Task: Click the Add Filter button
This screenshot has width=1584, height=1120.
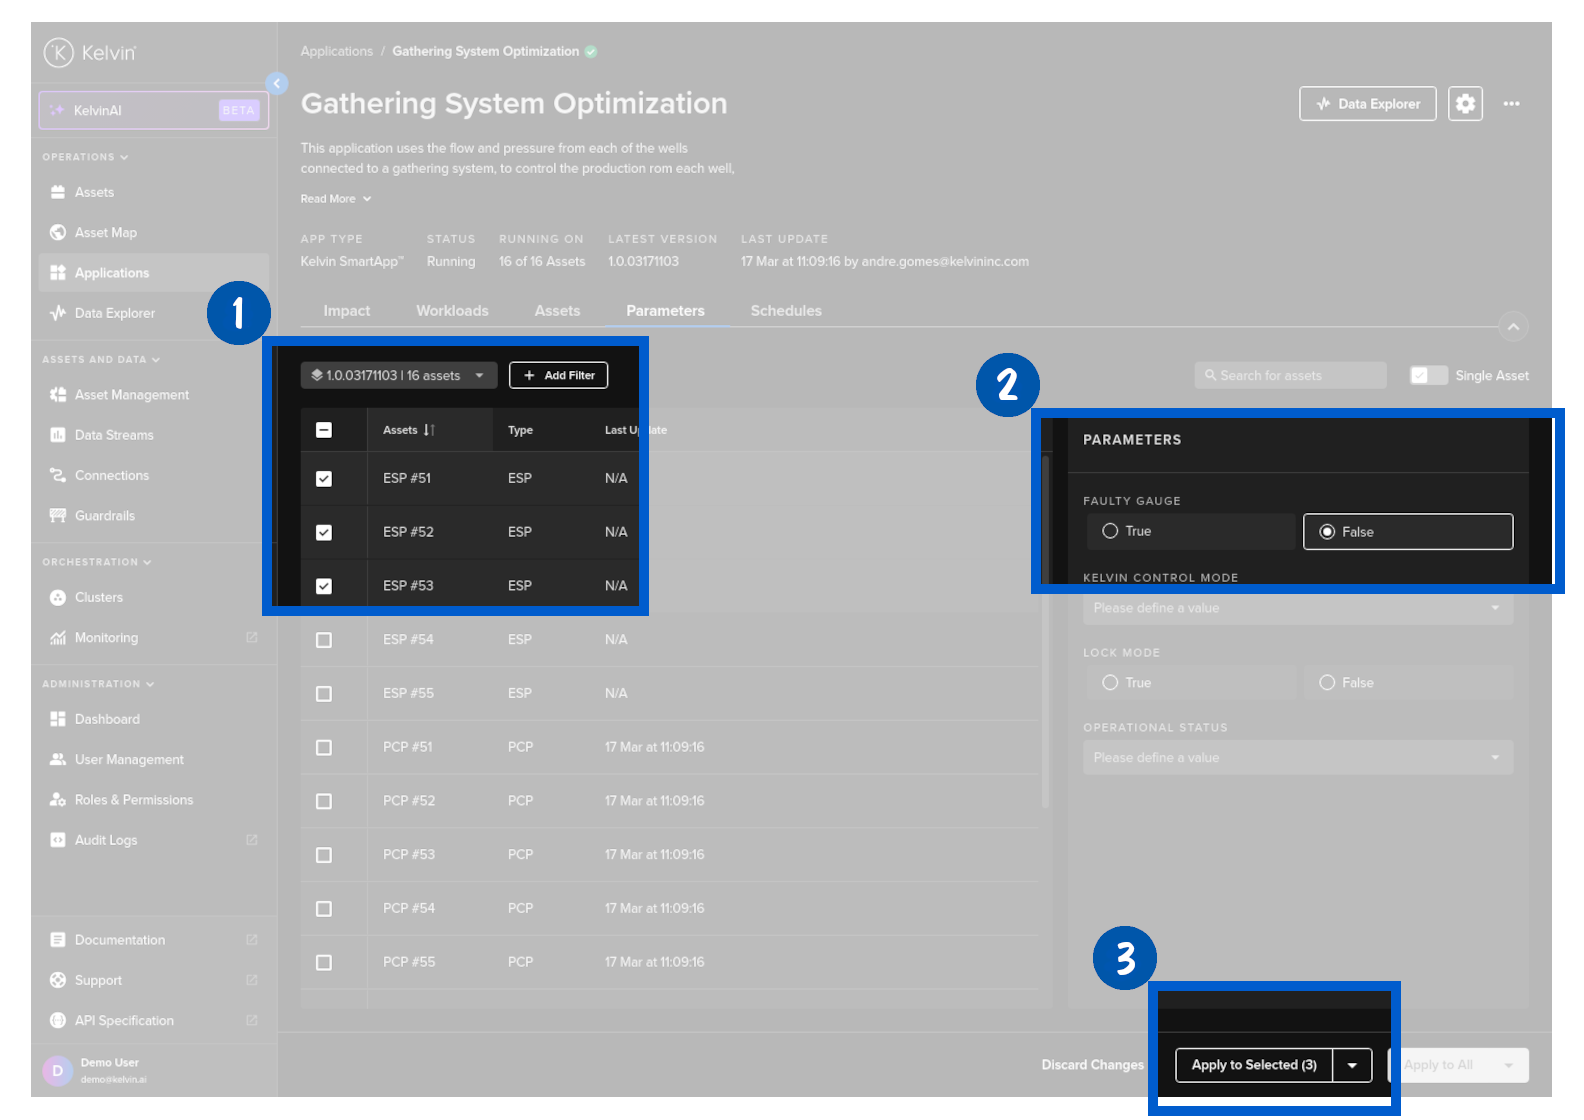Action: (558, 376)
